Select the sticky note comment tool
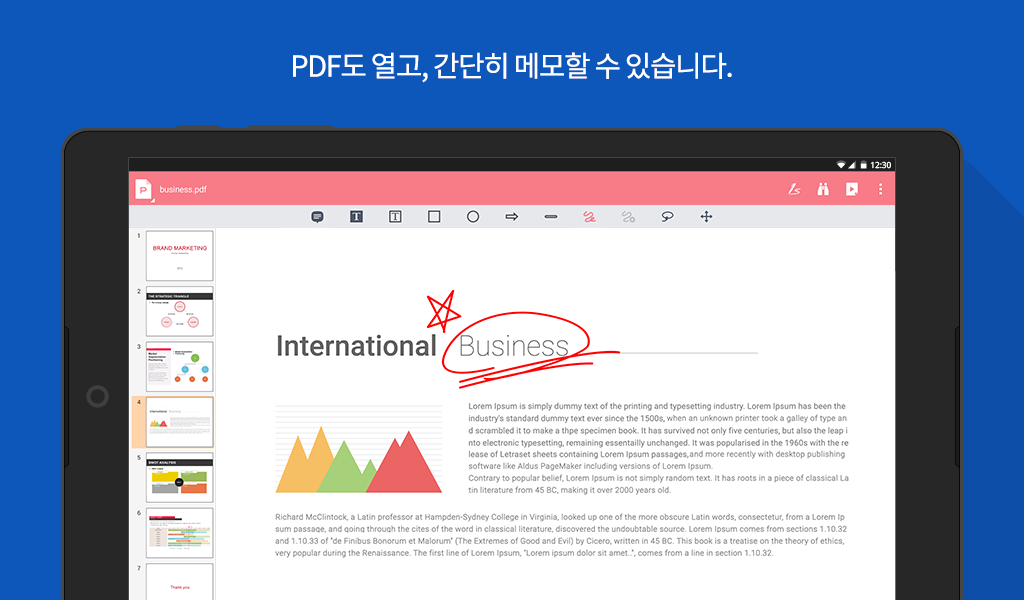 pyautogui.click(x=317, y=217)
